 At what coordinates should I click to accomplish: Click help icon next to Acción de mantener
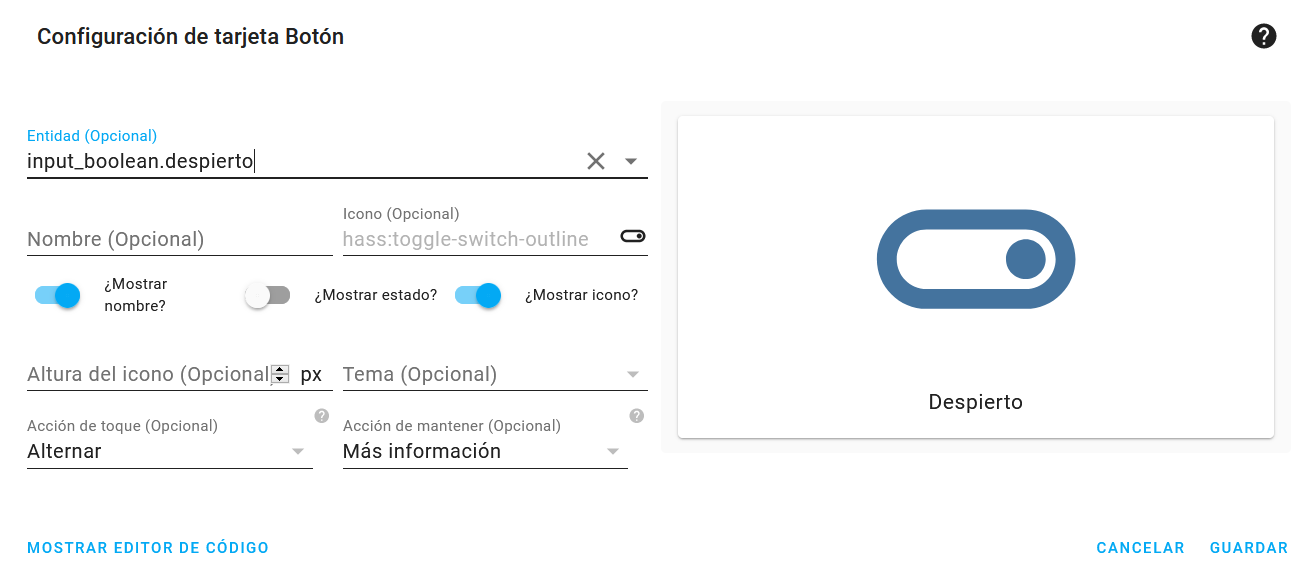coord(637,416)
